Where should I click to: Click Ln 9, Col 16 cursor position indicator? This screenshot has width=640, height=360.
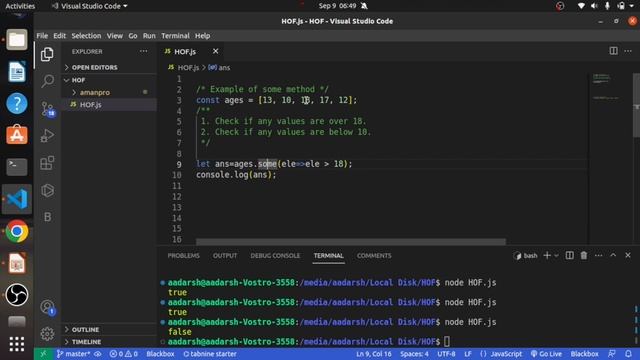click(x=373, y=354)
